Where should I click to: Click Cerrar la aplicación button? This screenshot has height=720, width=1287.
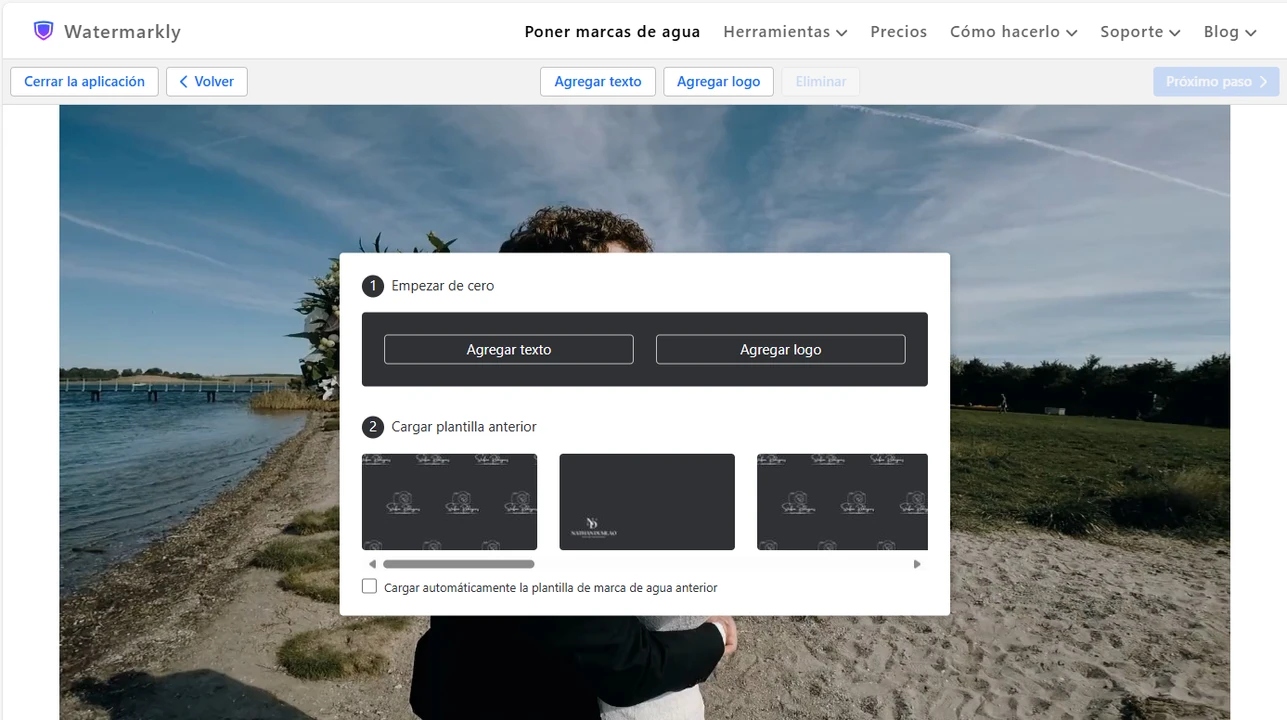coord(84,82)
